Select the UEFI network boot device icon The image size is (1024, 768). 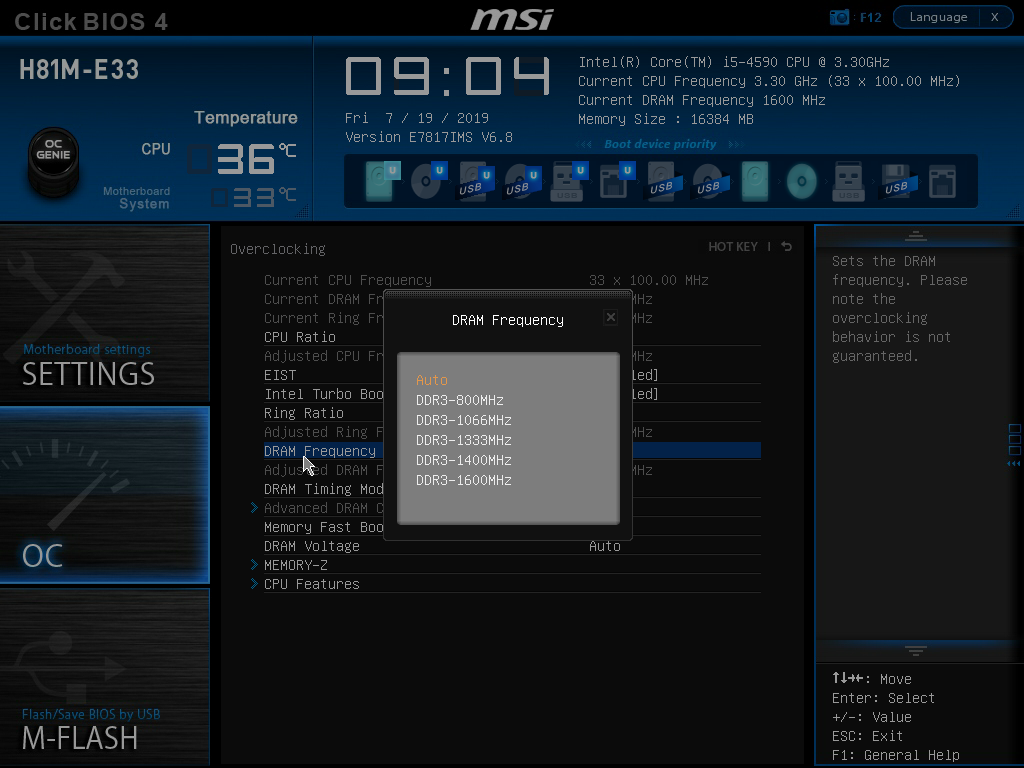point(616,180)
